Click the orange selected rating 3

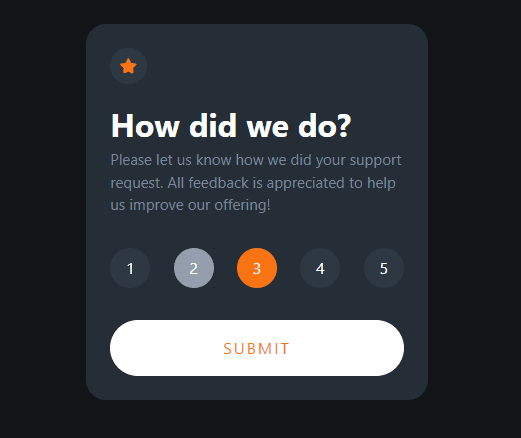257,268
